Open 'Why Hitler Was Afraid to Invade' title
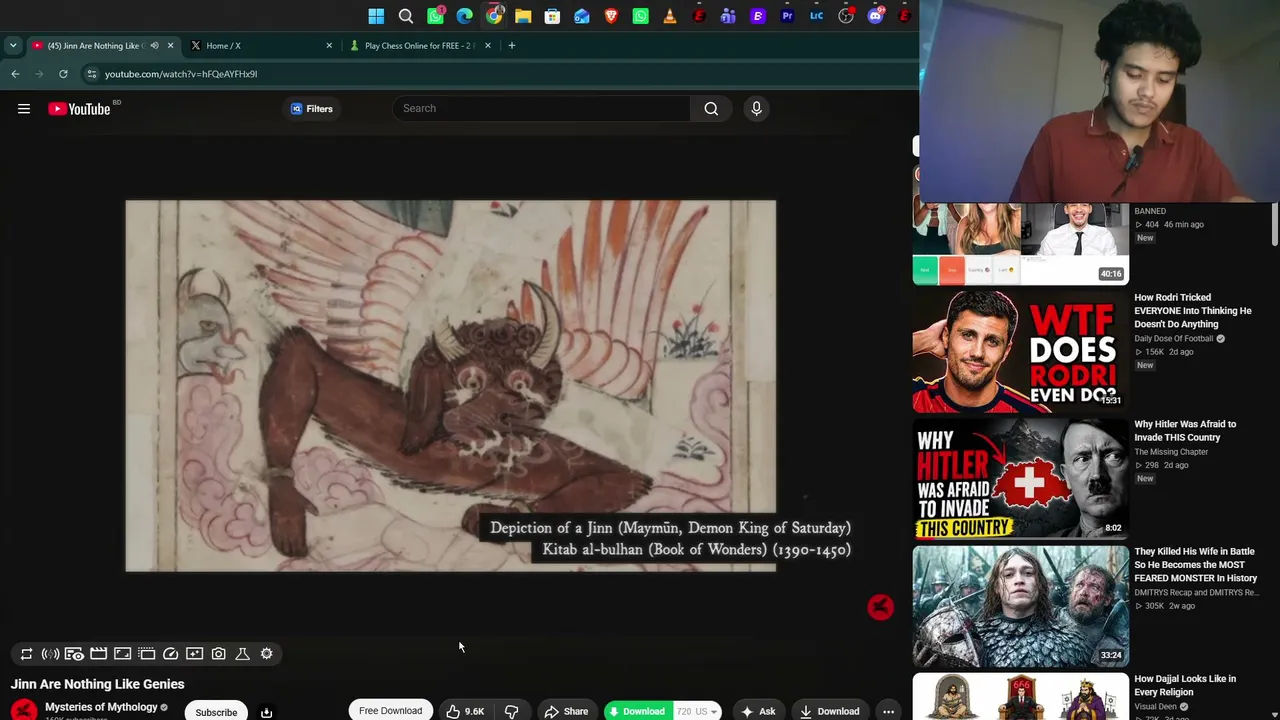Screen dimensions: 1280x720 [x=1185, y=431]
